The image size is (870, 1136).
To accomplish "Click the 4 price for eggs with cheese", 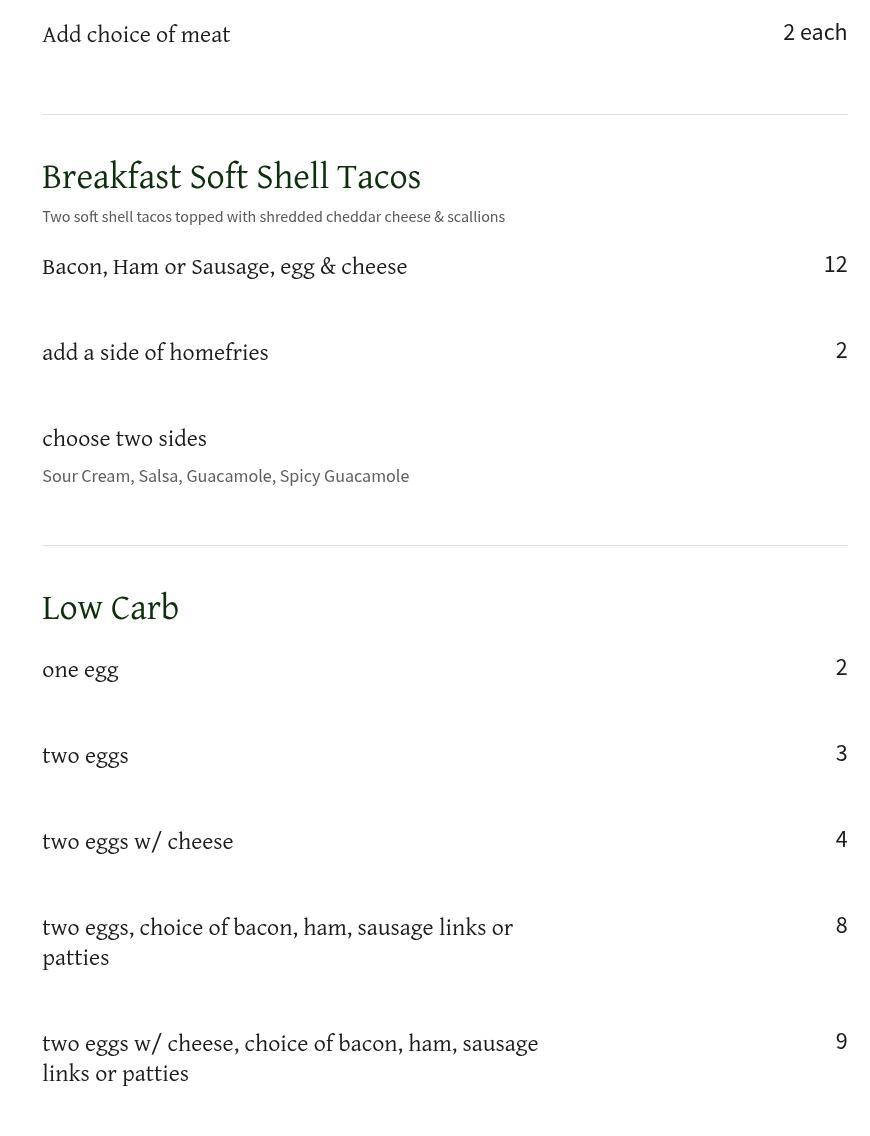I will pyautogui.click(x=841, y=839).
